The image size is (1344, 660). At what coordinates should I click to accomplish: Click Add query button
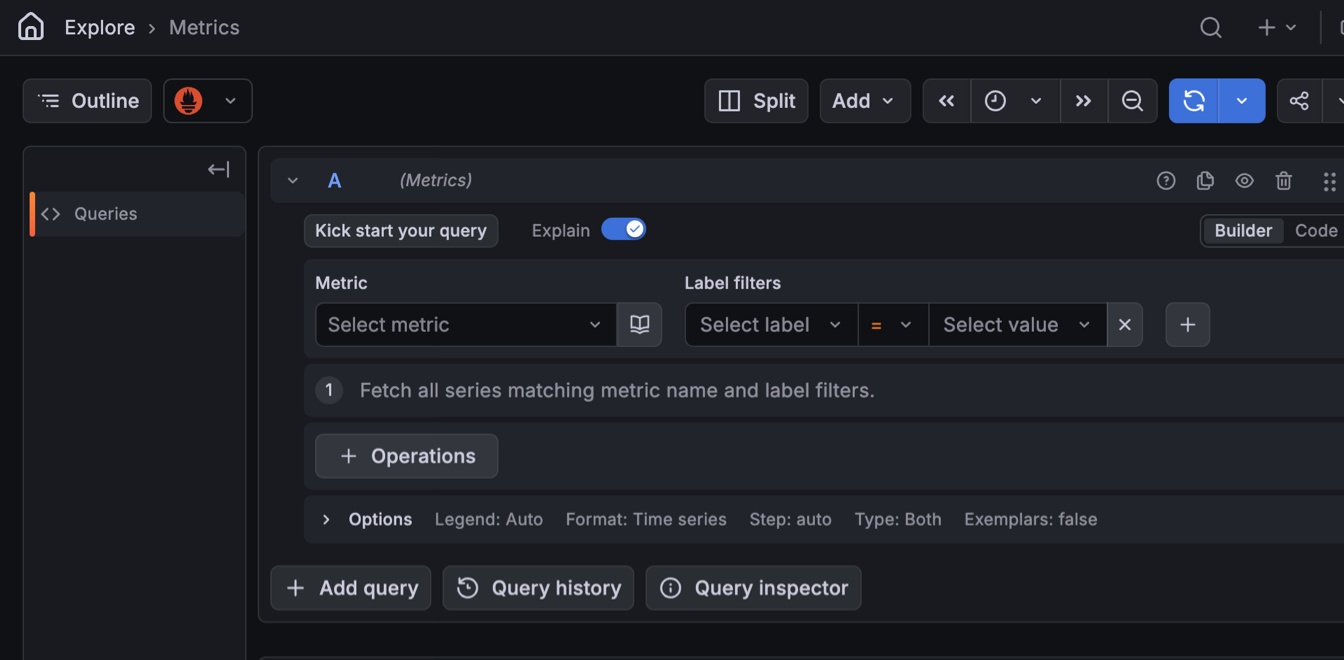coord(351,588)
